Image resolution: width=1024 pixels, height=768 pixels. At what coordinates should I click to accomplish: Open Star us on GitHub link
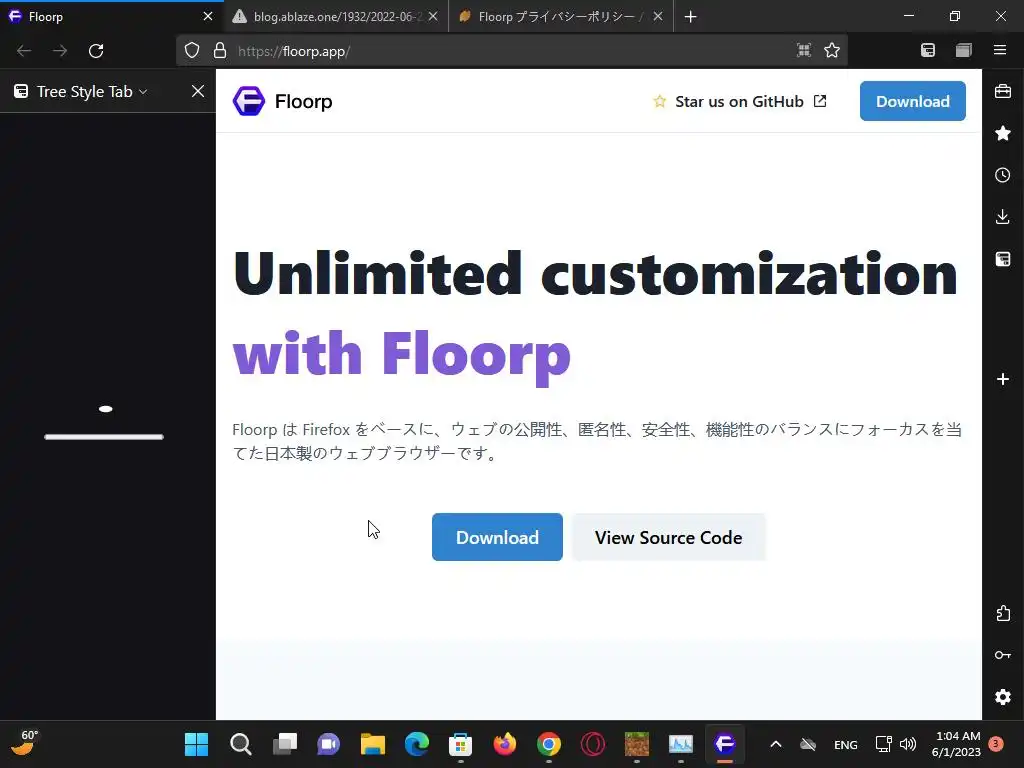tap(740, 101)
